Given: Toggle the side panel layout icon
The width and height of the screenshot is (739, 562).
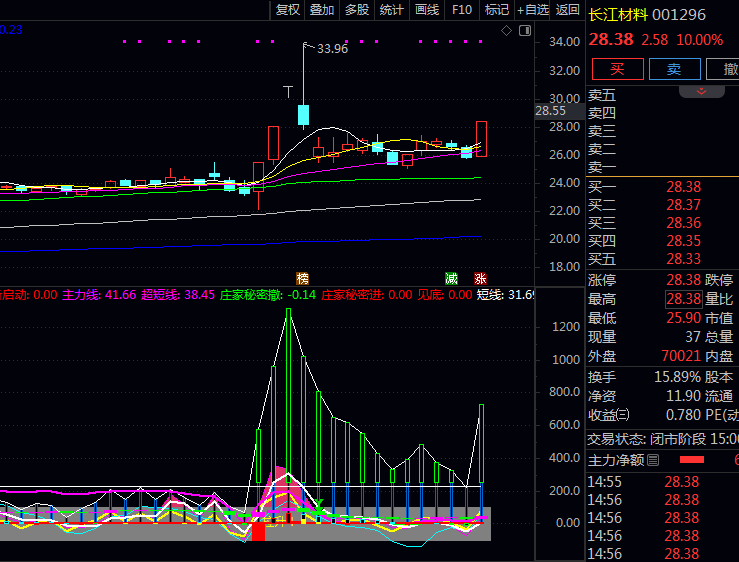Looking at the screenshot, I should click(523, 31).
